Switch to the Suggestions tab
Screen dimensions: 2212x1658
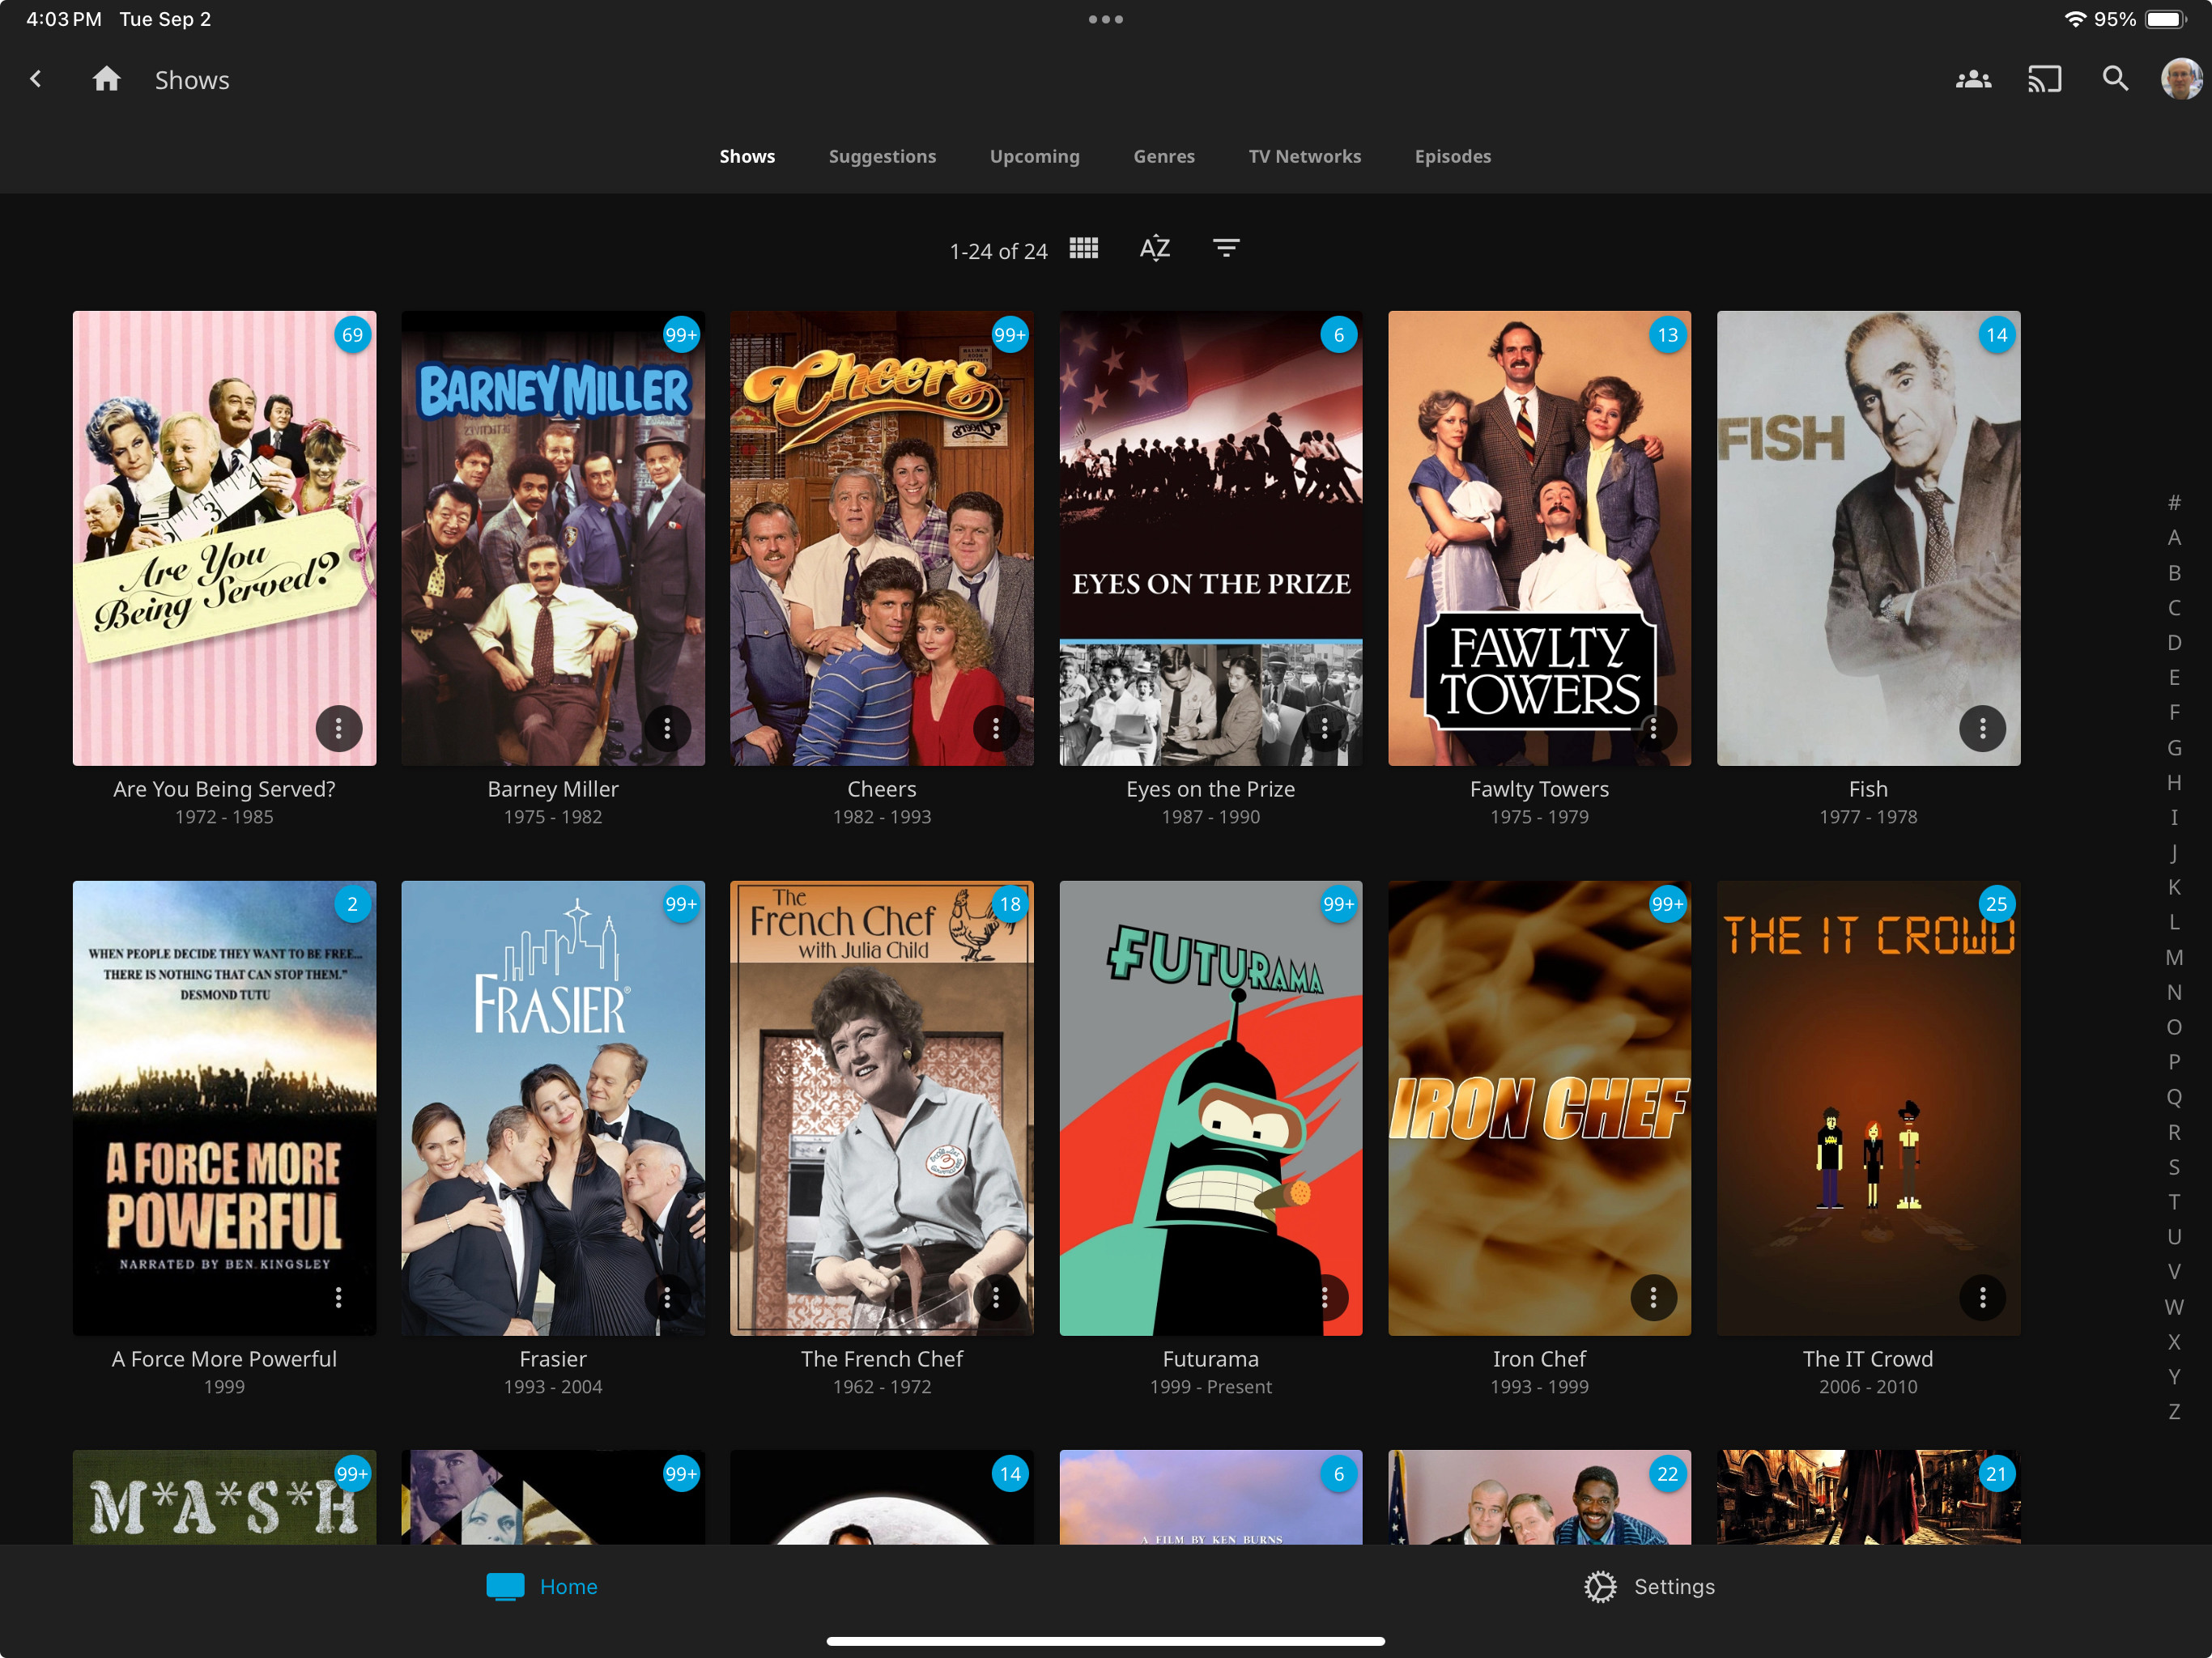[x=881, y=156]
